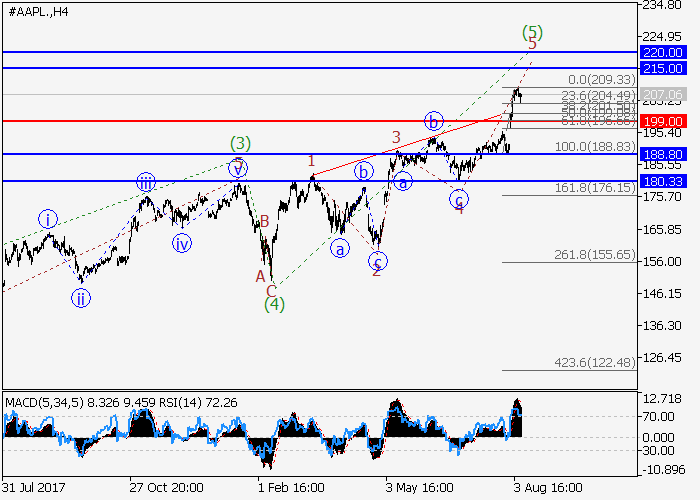
Task: Click the circled wave v label
Action: click(238, 168)
